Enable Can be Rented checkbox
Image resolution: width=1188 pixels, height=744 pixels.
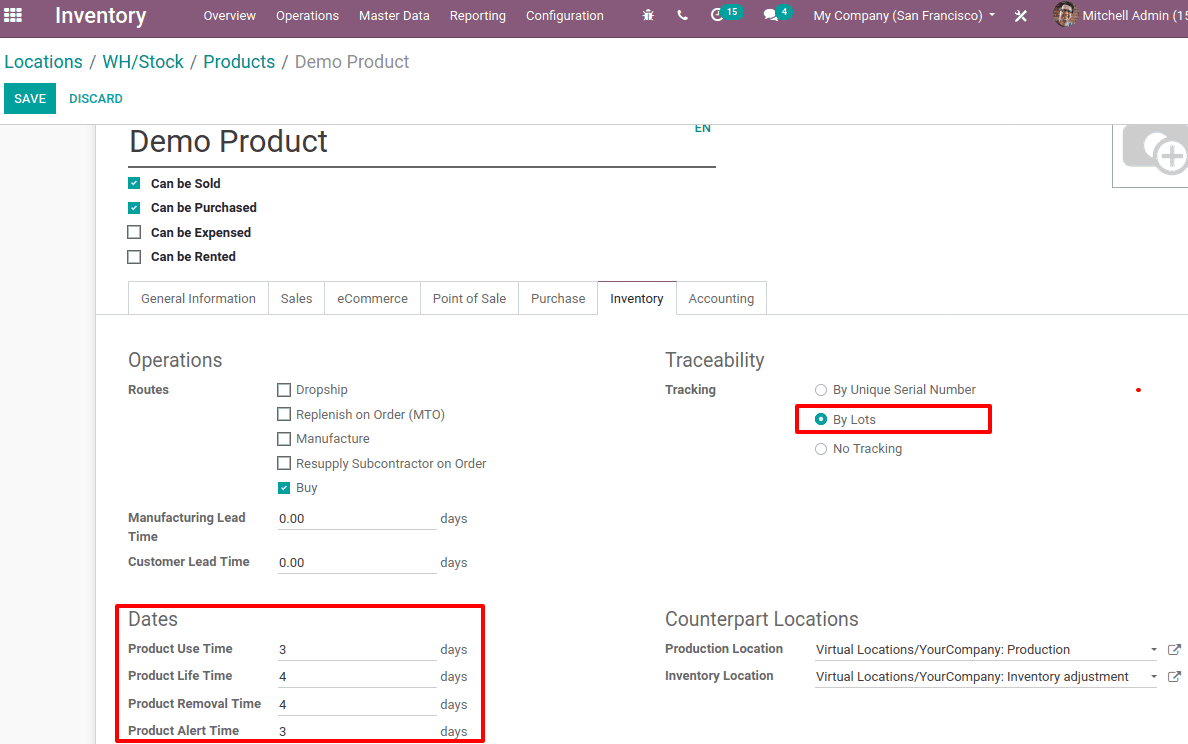[134, 257]
